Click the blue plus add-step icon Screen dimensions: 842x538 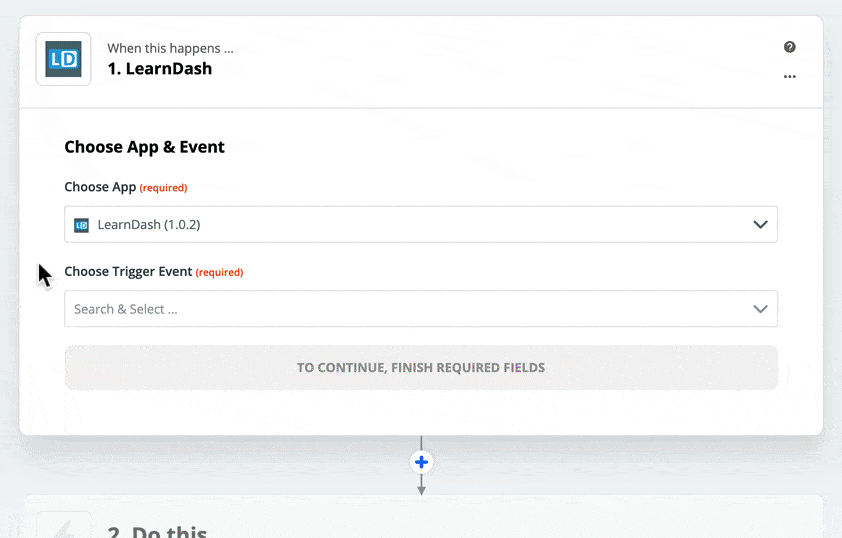tap(422, 462)
